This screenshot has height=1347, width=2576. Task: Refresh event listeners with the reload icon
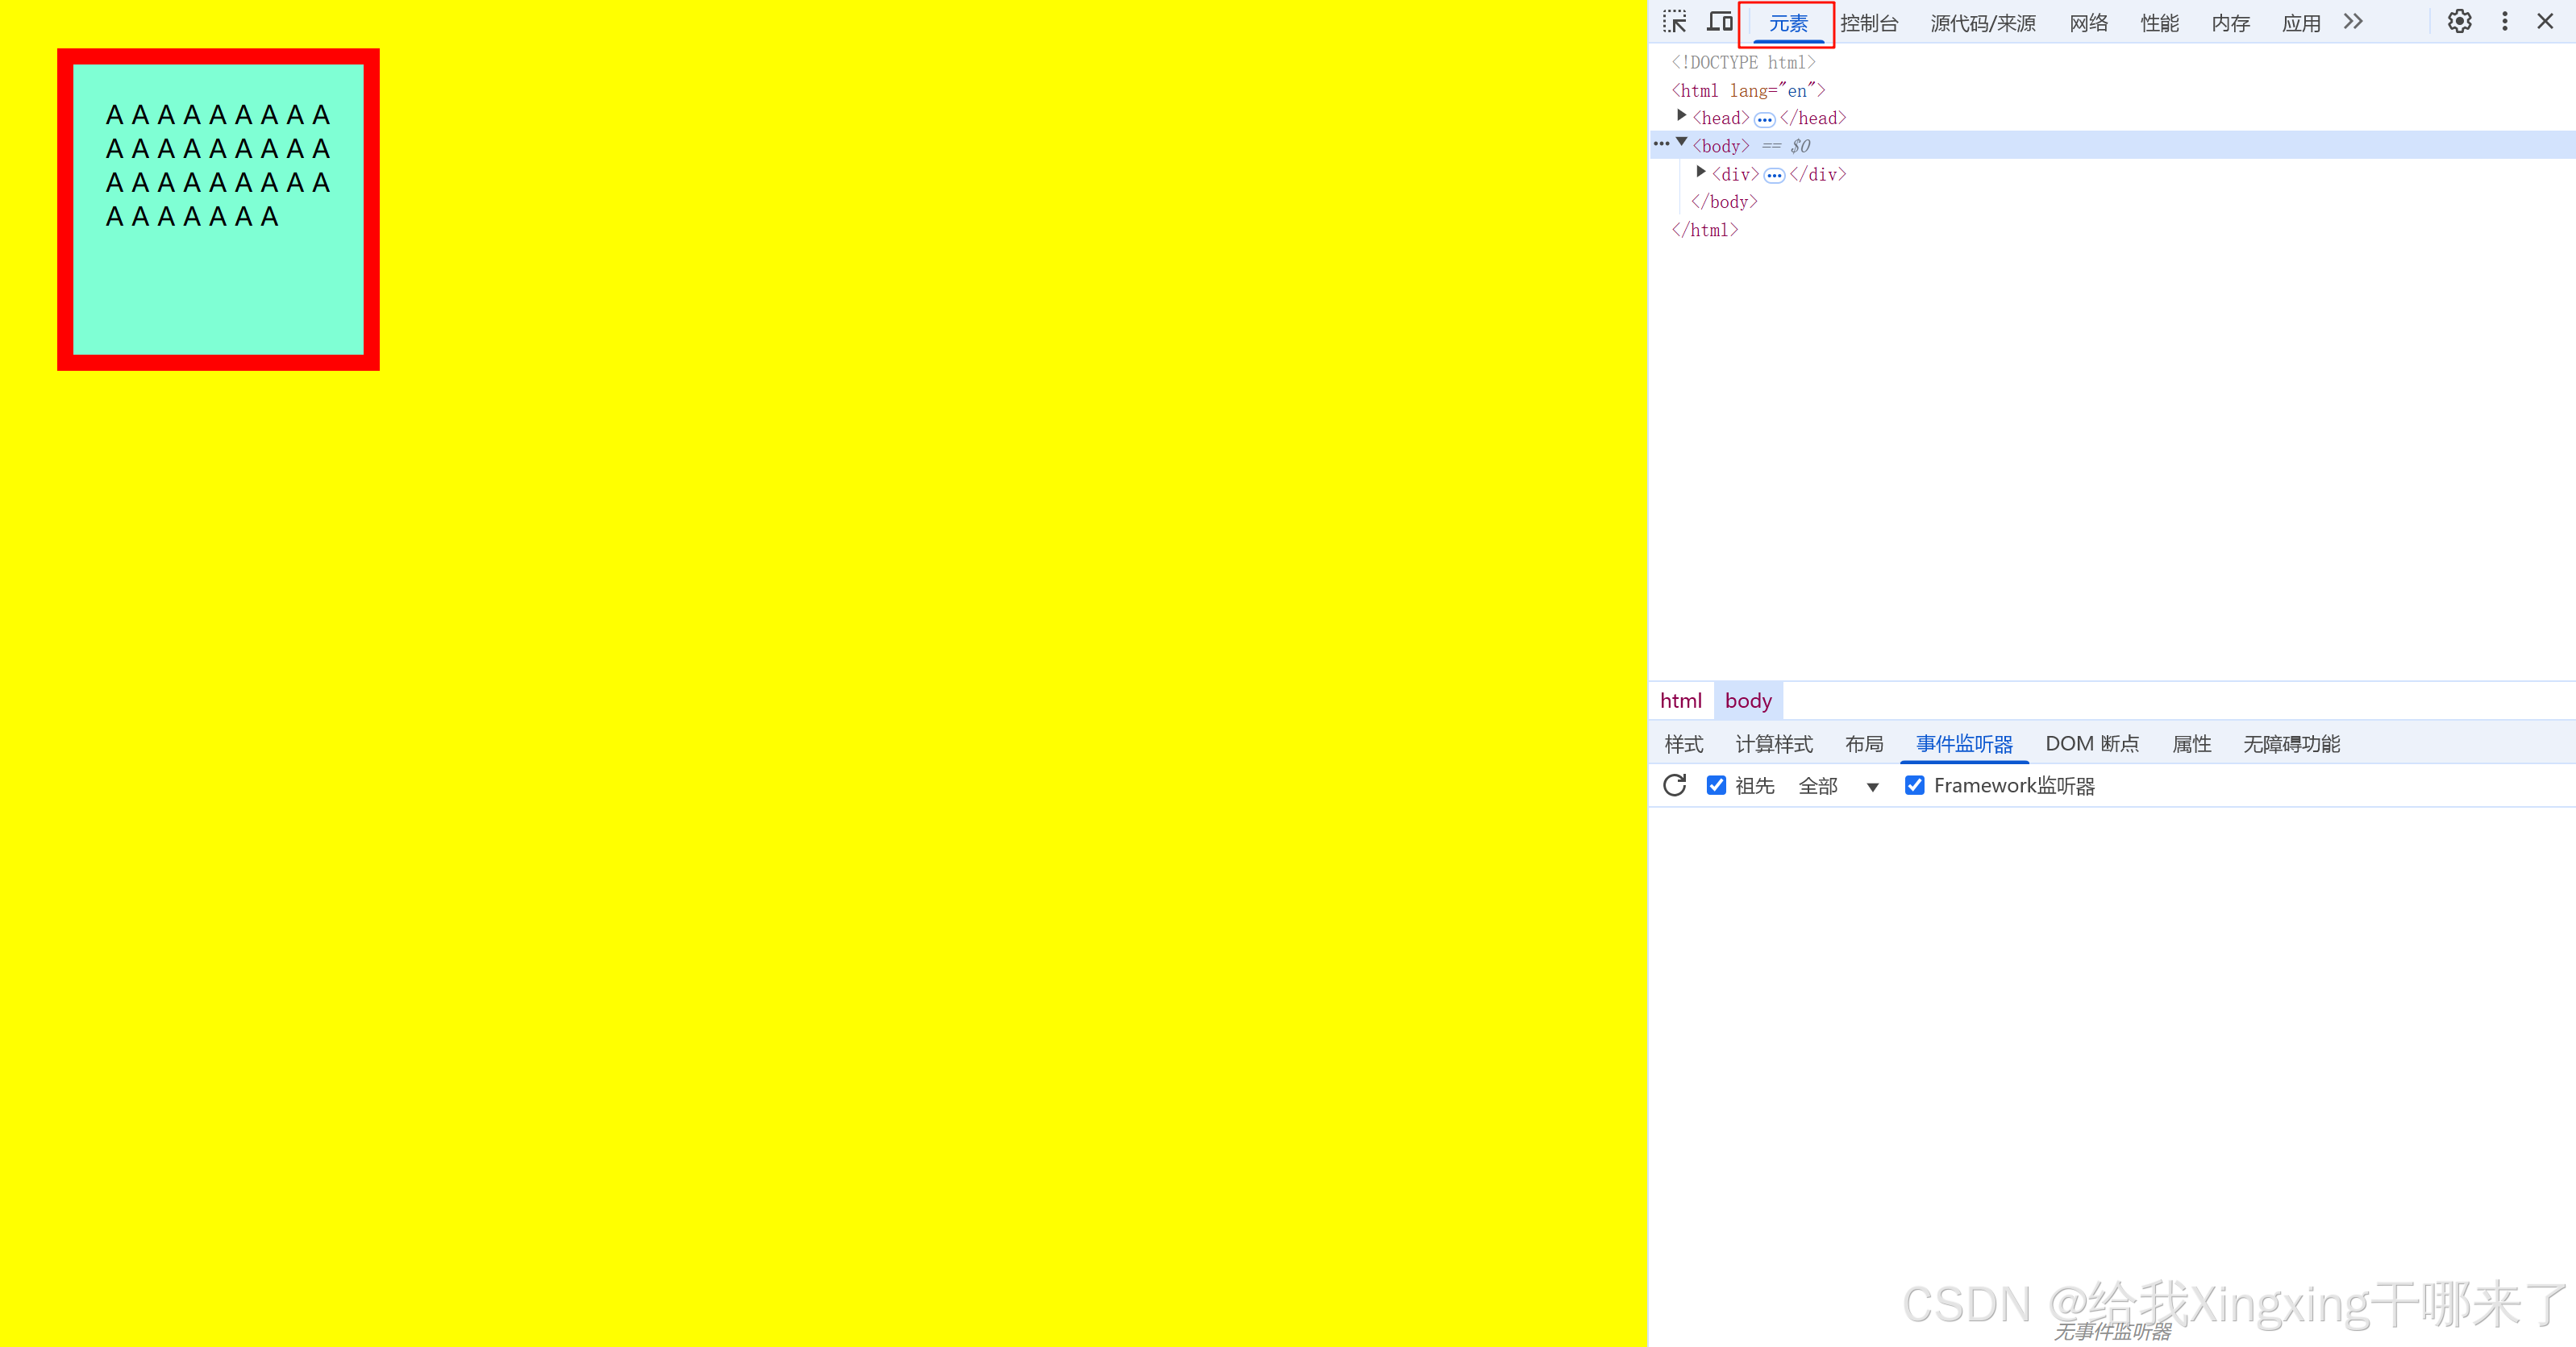pyautogui.click(x=1674, y=785)
